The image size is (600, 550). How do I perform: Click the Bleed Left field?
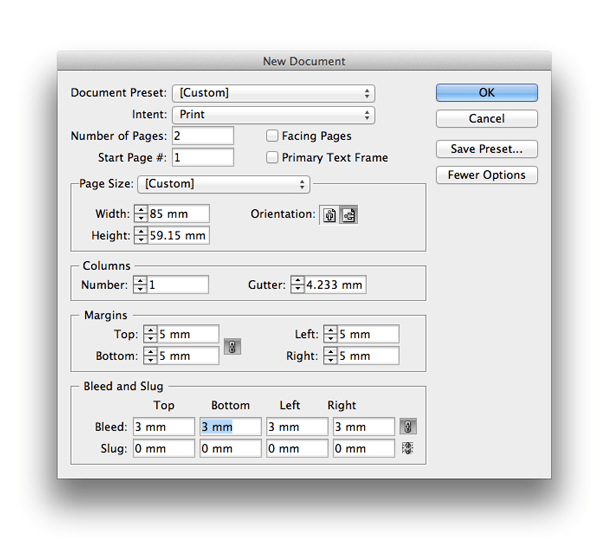(297, 427)
